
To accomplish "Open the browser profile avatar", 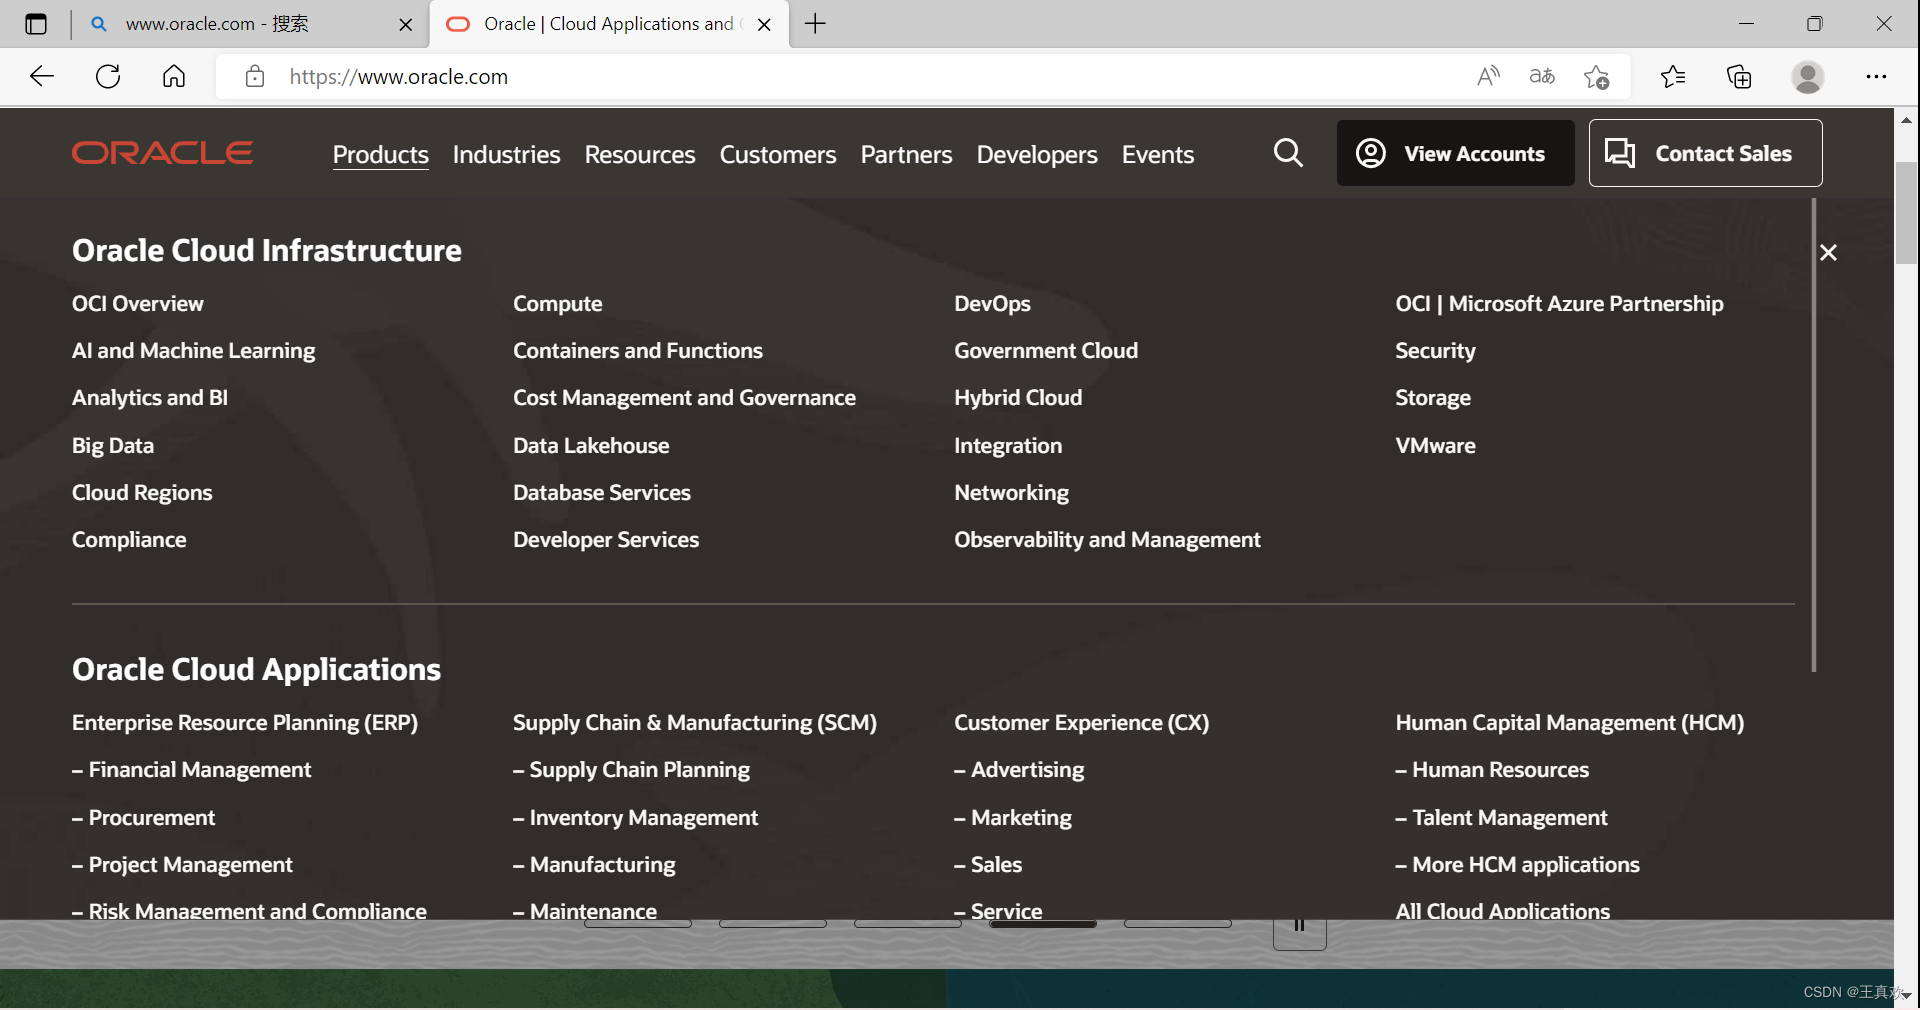I will click(1808, 77).
